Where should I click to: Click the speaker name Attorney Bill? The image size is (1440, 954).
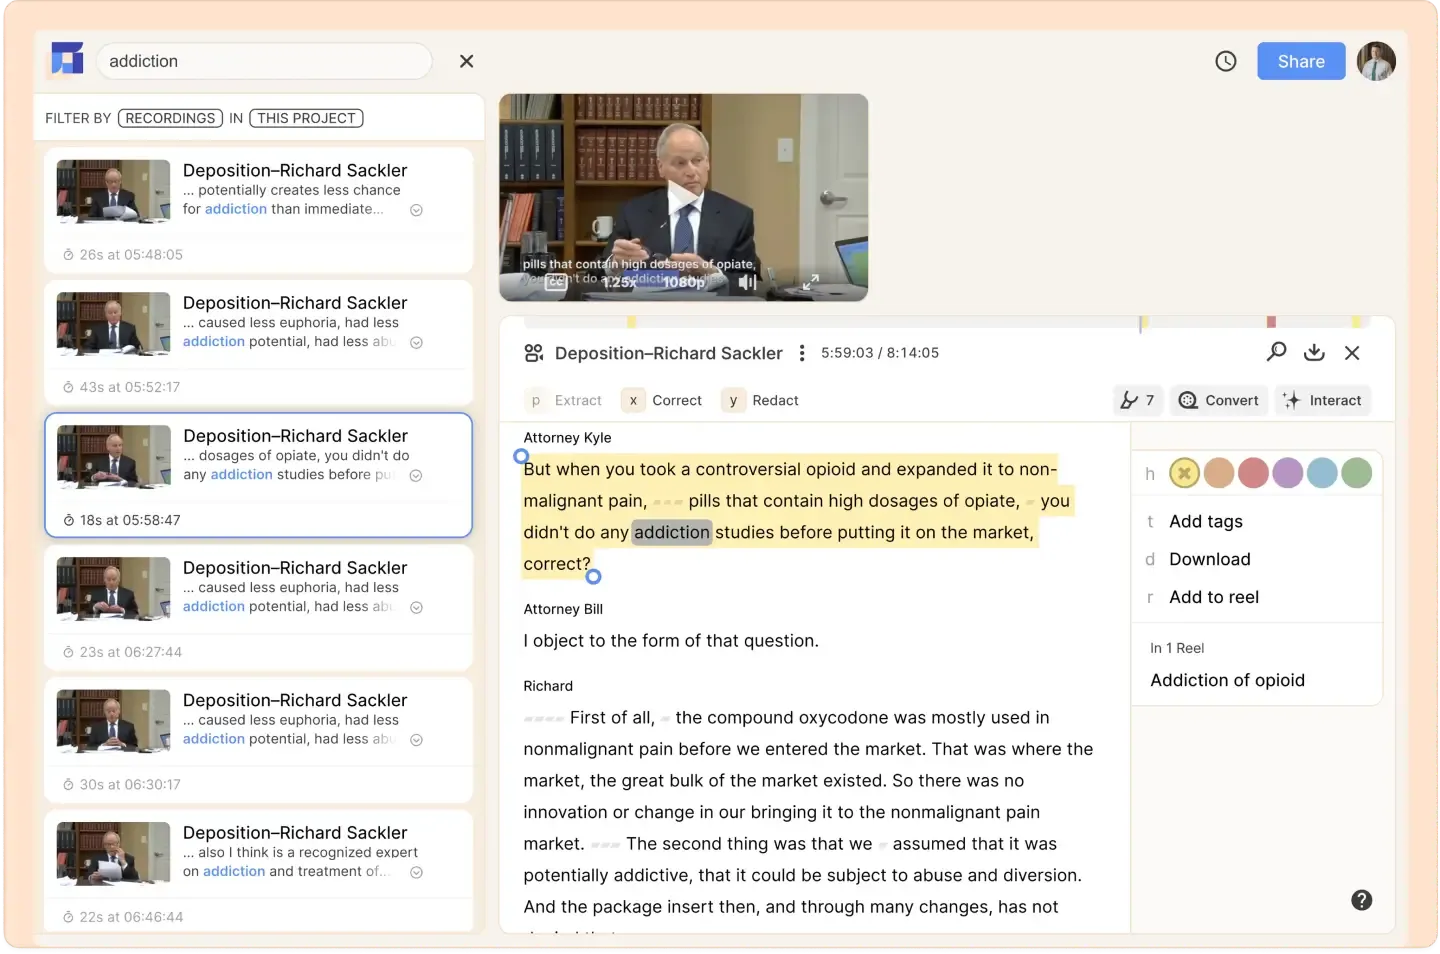563,609
